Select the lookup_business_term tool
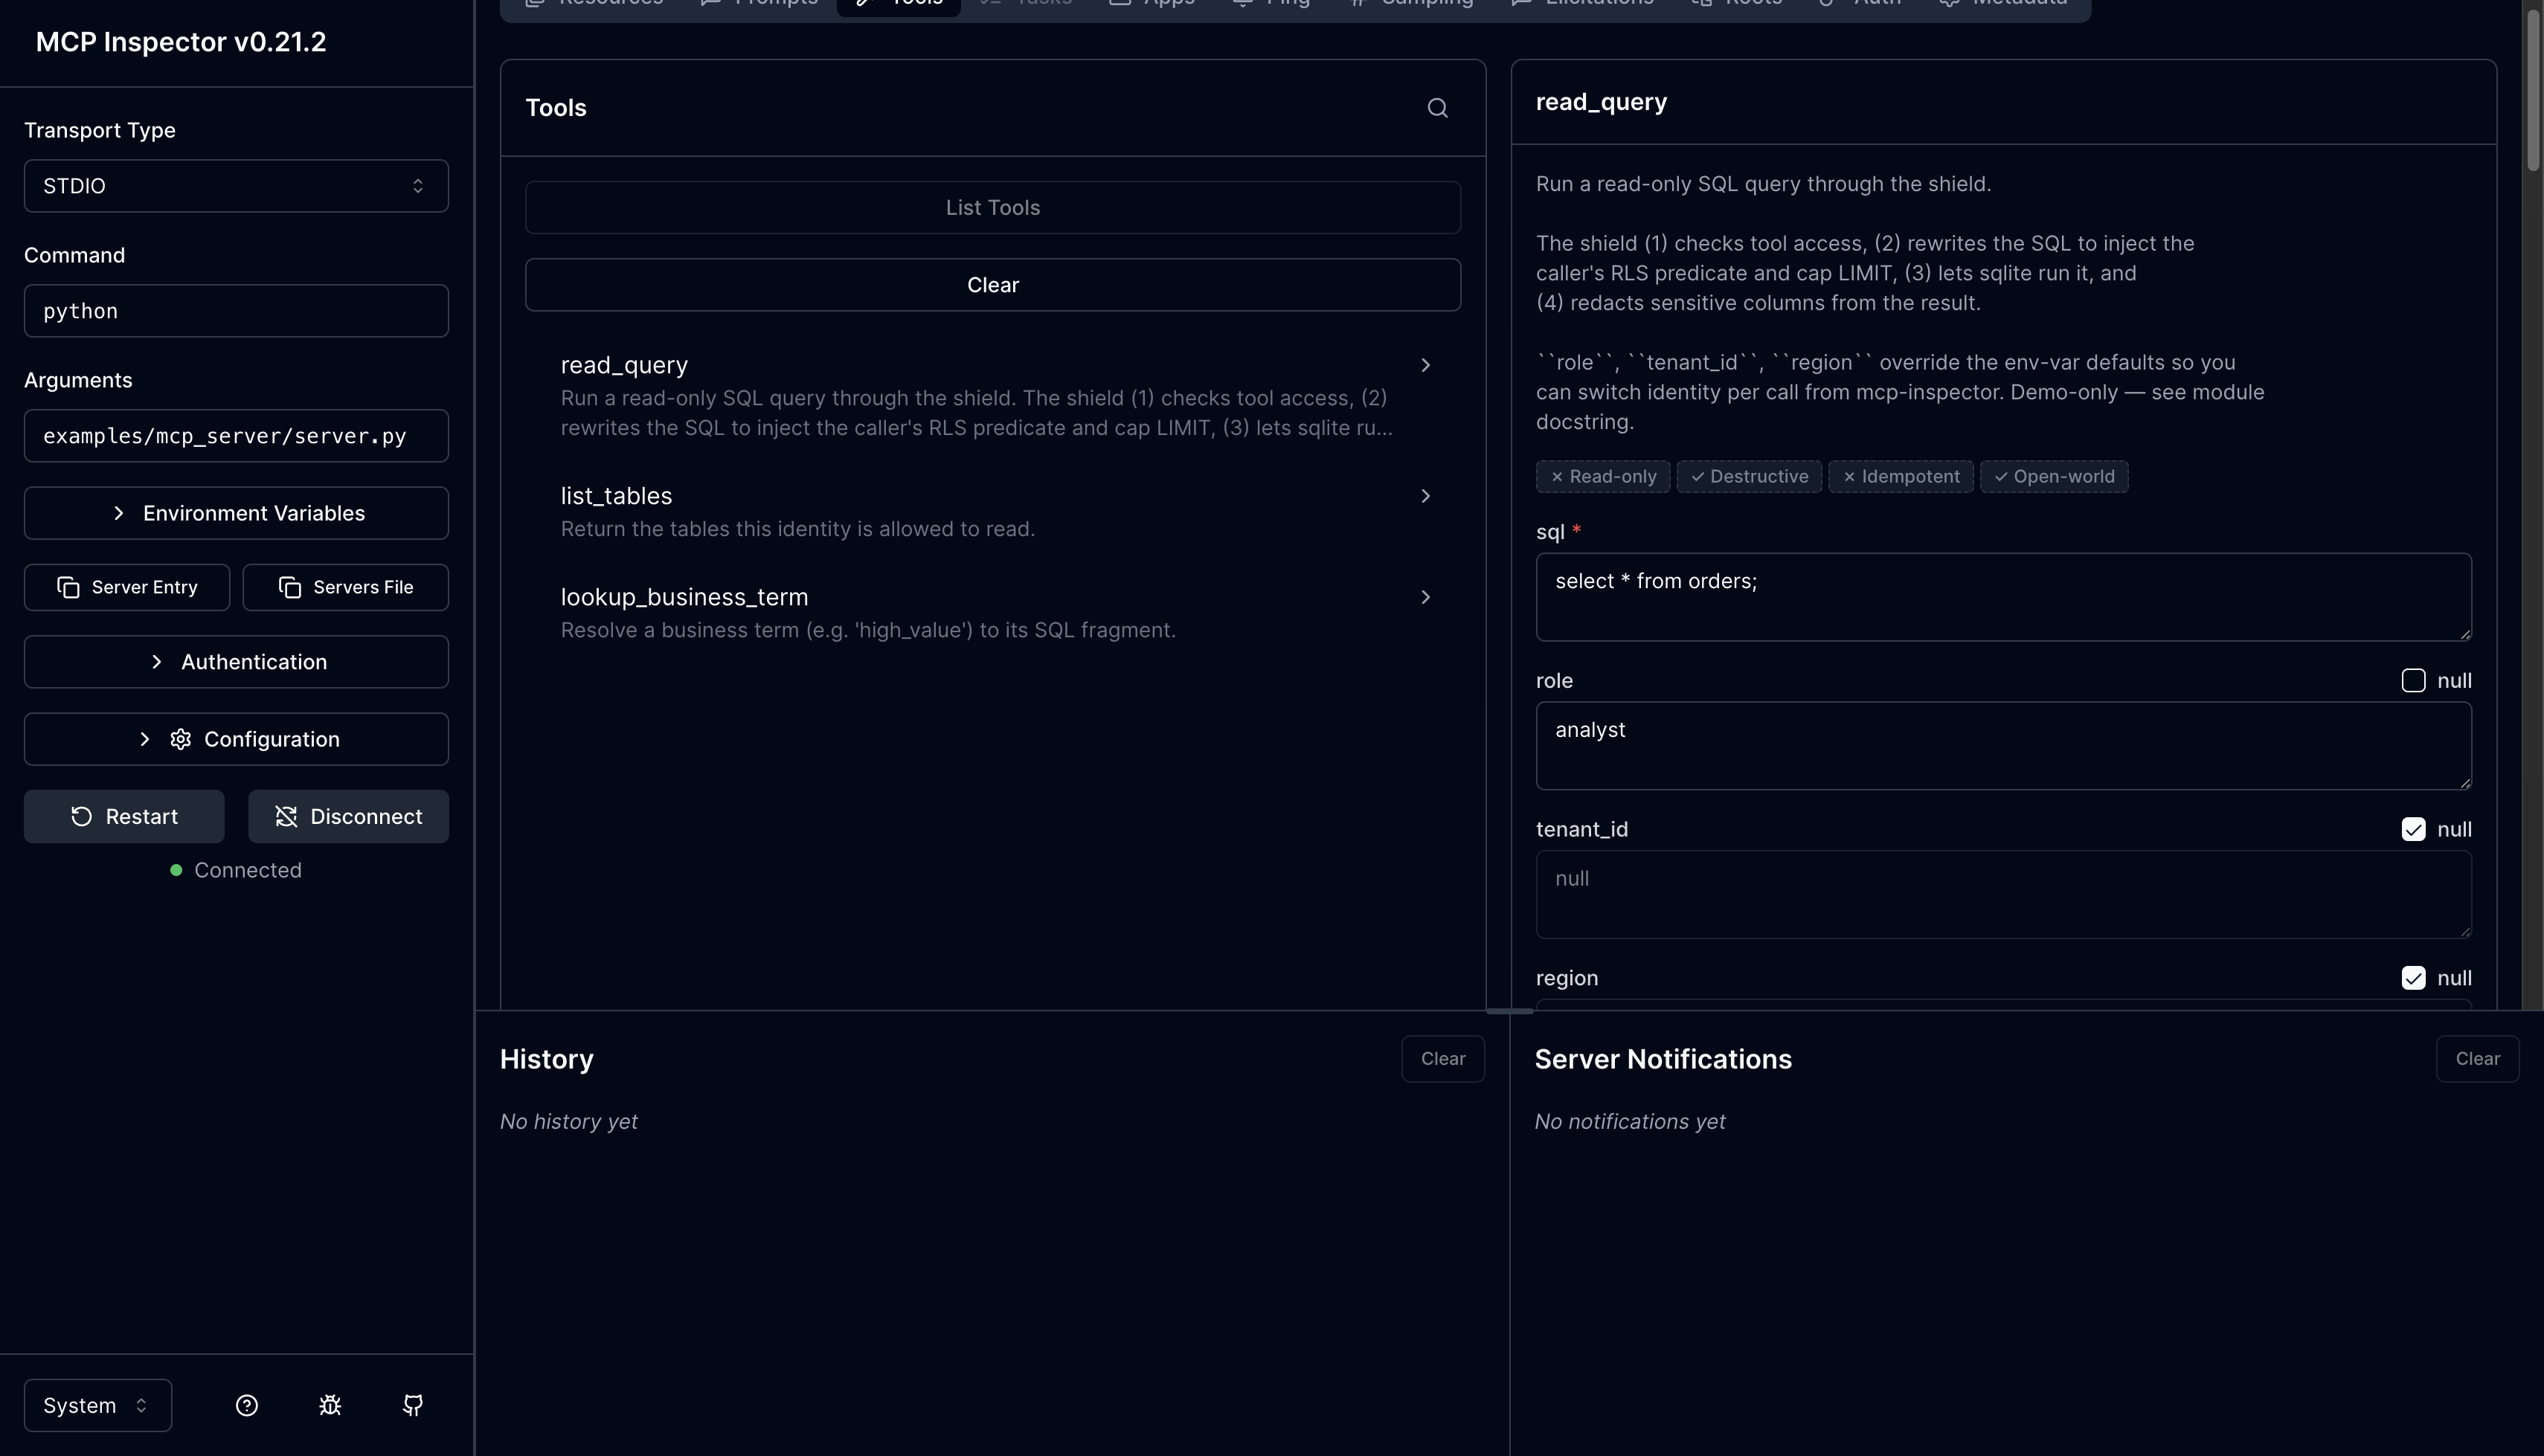The height and width of the screenshot is (1456, 2544). coord(993,612)
